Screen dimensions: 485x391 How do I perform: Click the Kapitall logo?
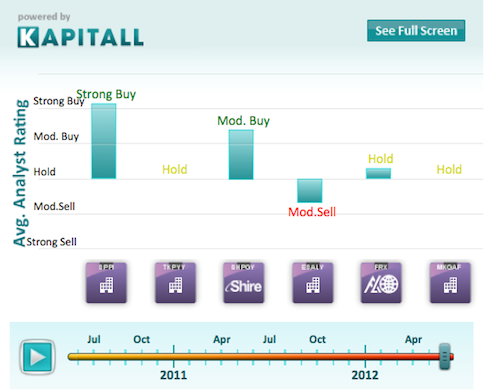(x=81, y=37)
